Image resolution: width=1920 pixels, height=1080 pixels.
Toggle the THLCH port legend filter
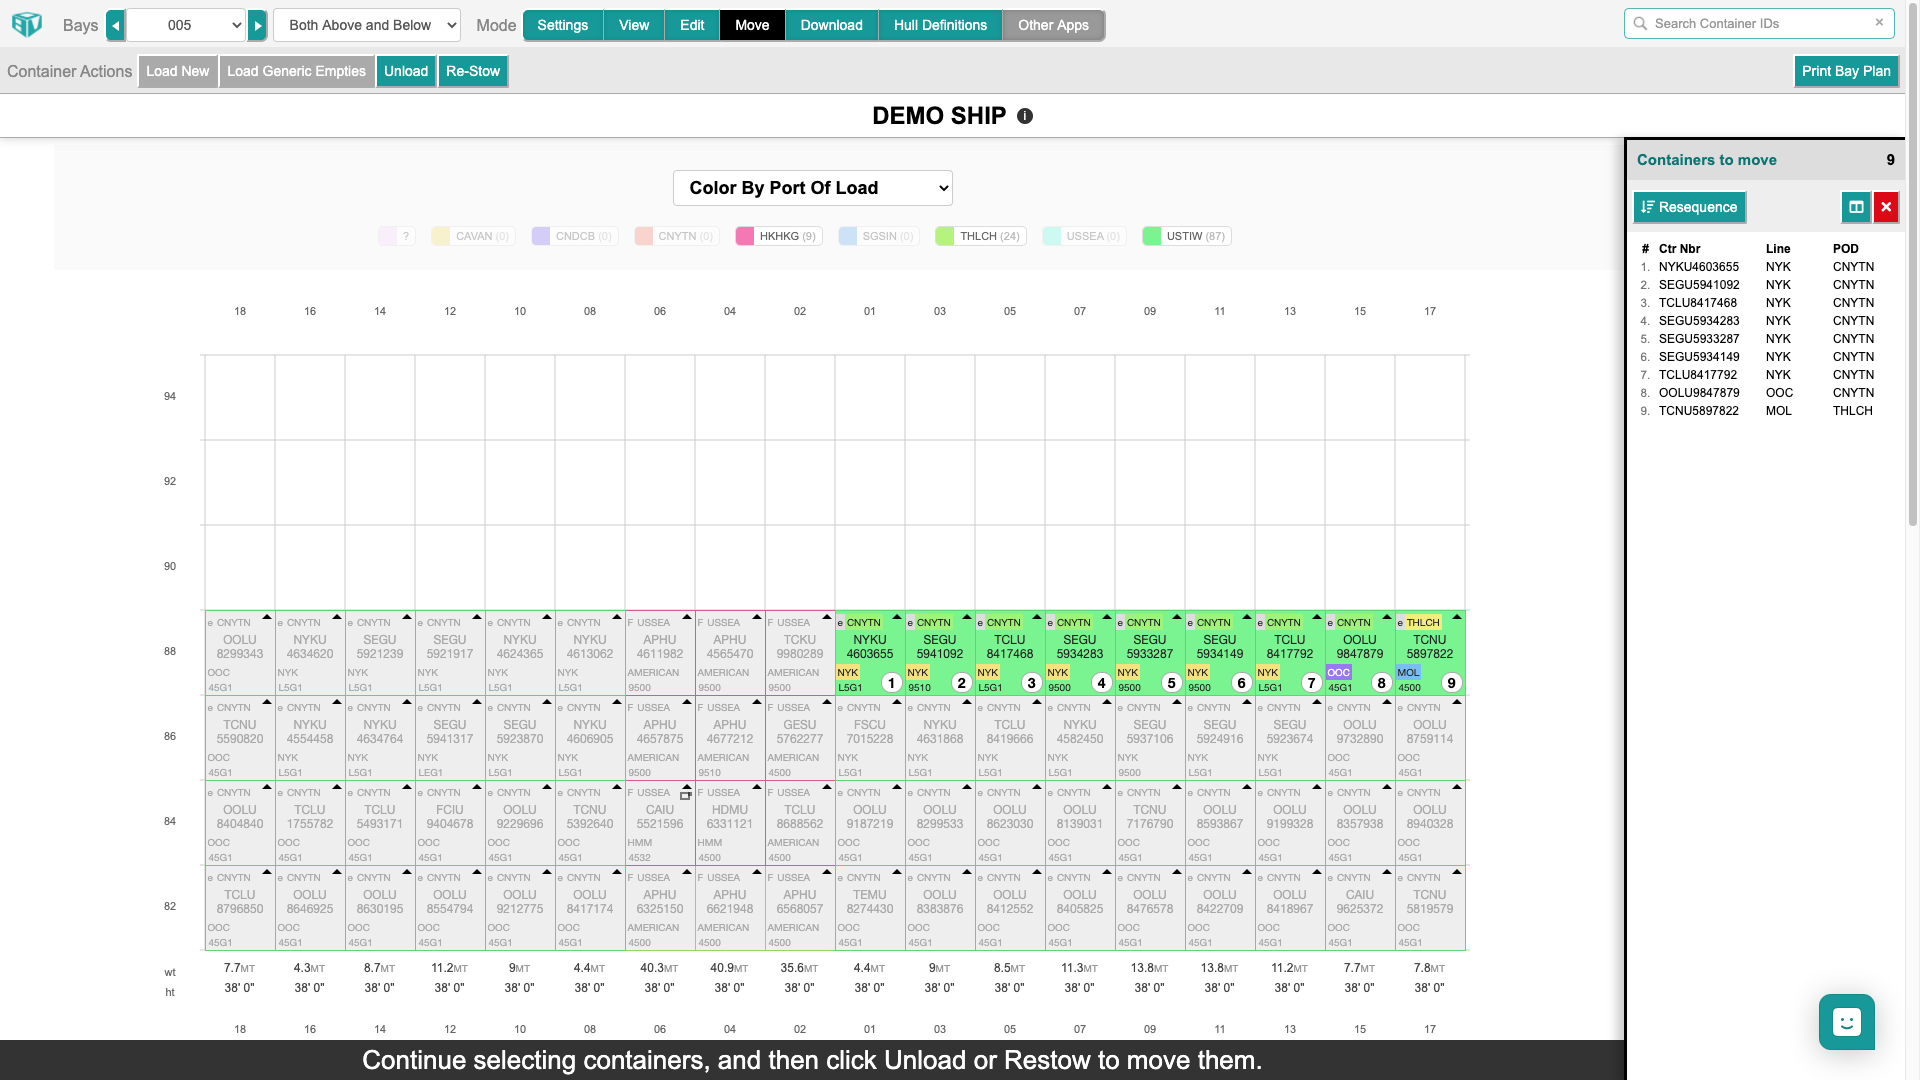tap(980, 236)
